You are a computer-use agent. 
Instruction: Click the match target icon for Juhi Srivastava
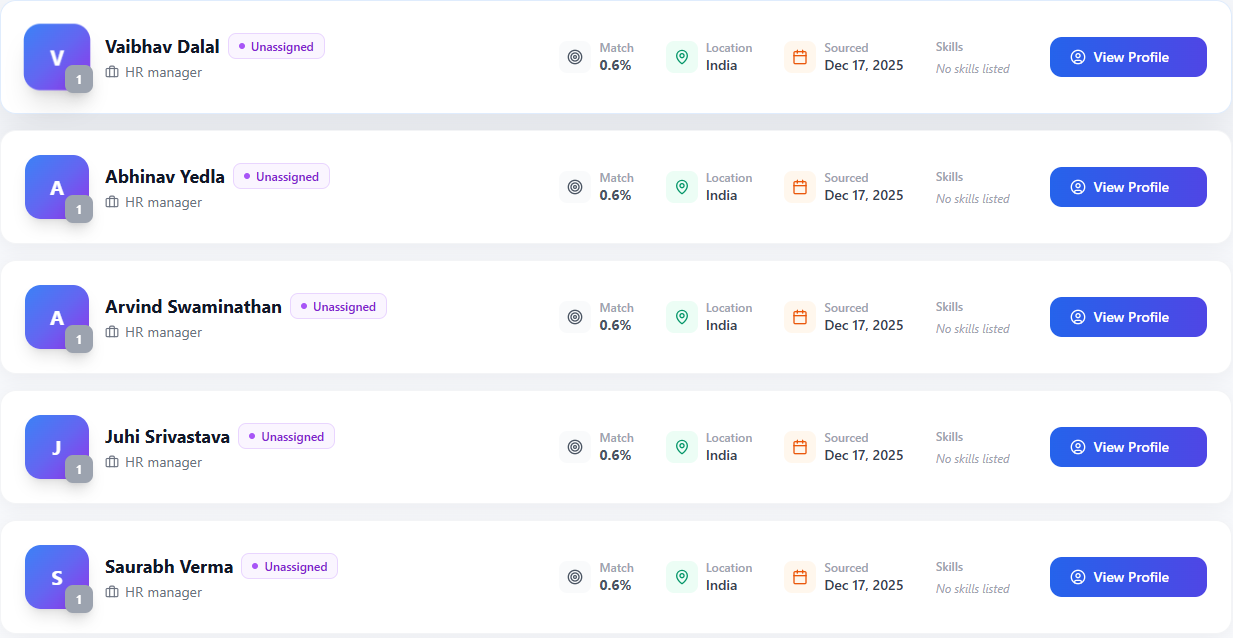(575, 447)
